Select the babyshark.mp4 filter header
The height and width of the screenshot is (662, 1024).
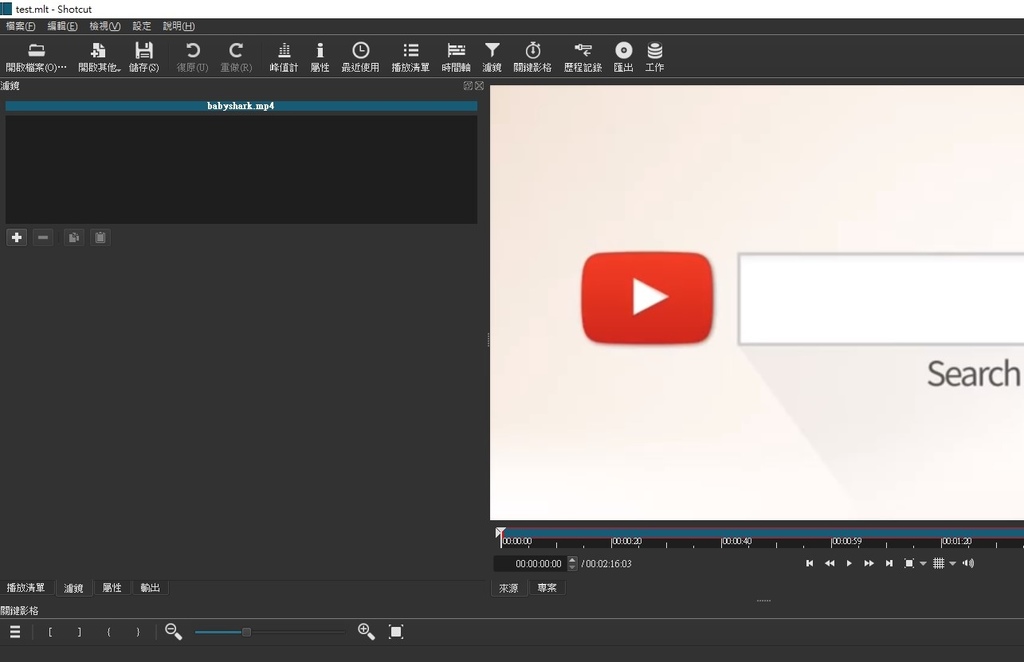241,106
